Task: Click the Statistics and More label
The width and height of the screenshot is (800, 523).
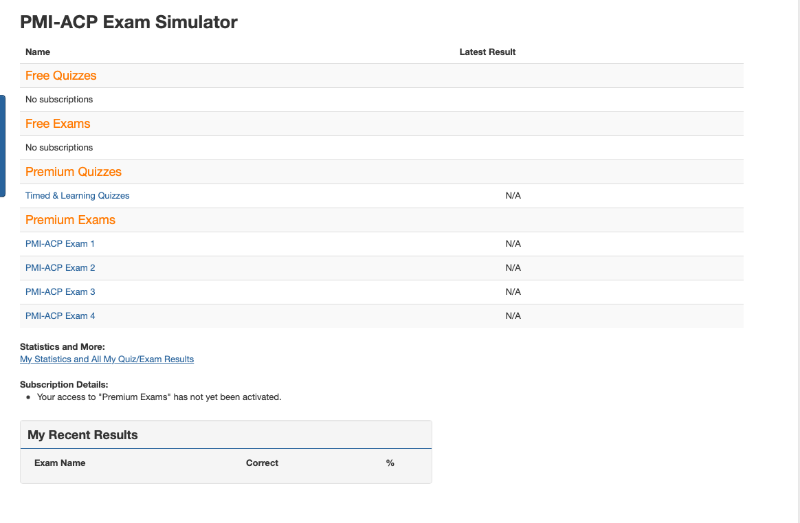Action: point(62,347)
